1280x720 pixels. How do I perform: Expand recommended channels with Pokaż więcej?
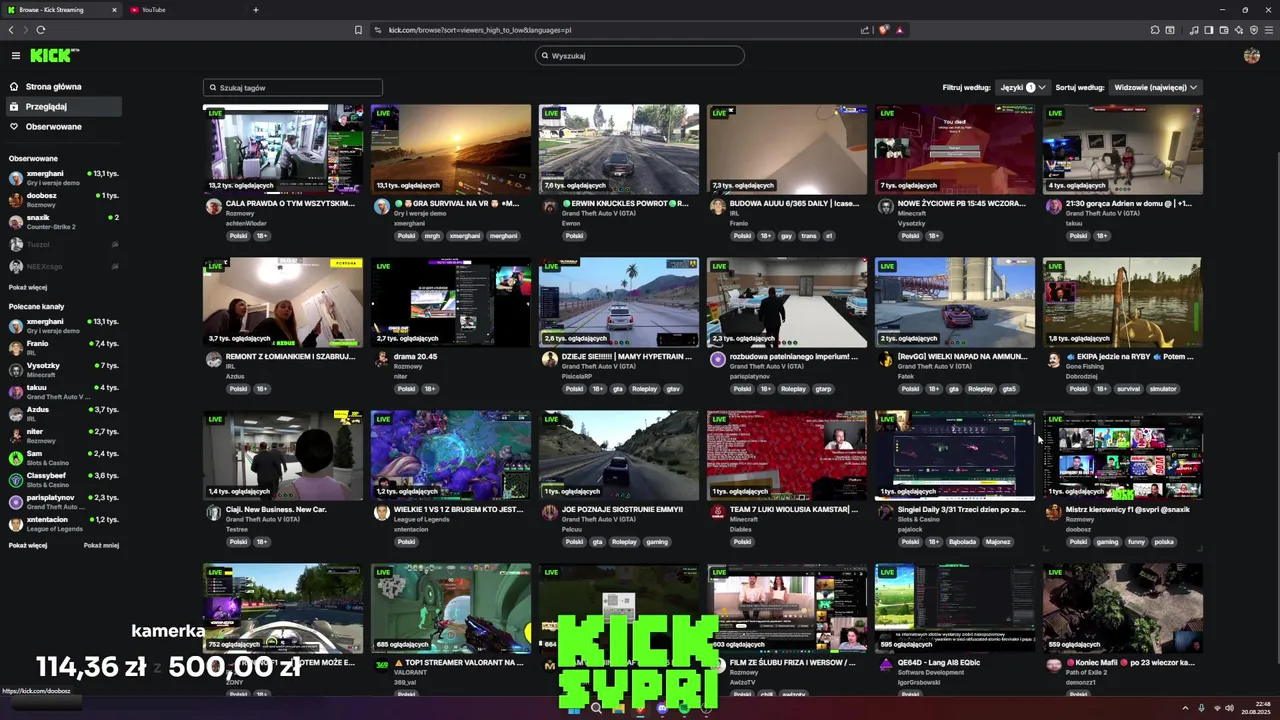click(x=28, y=545)
